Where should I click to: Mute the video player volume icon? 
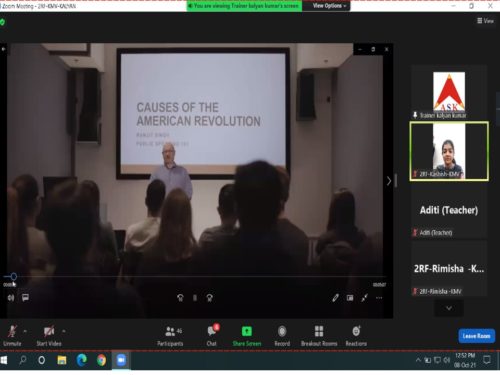coord(11,297)
